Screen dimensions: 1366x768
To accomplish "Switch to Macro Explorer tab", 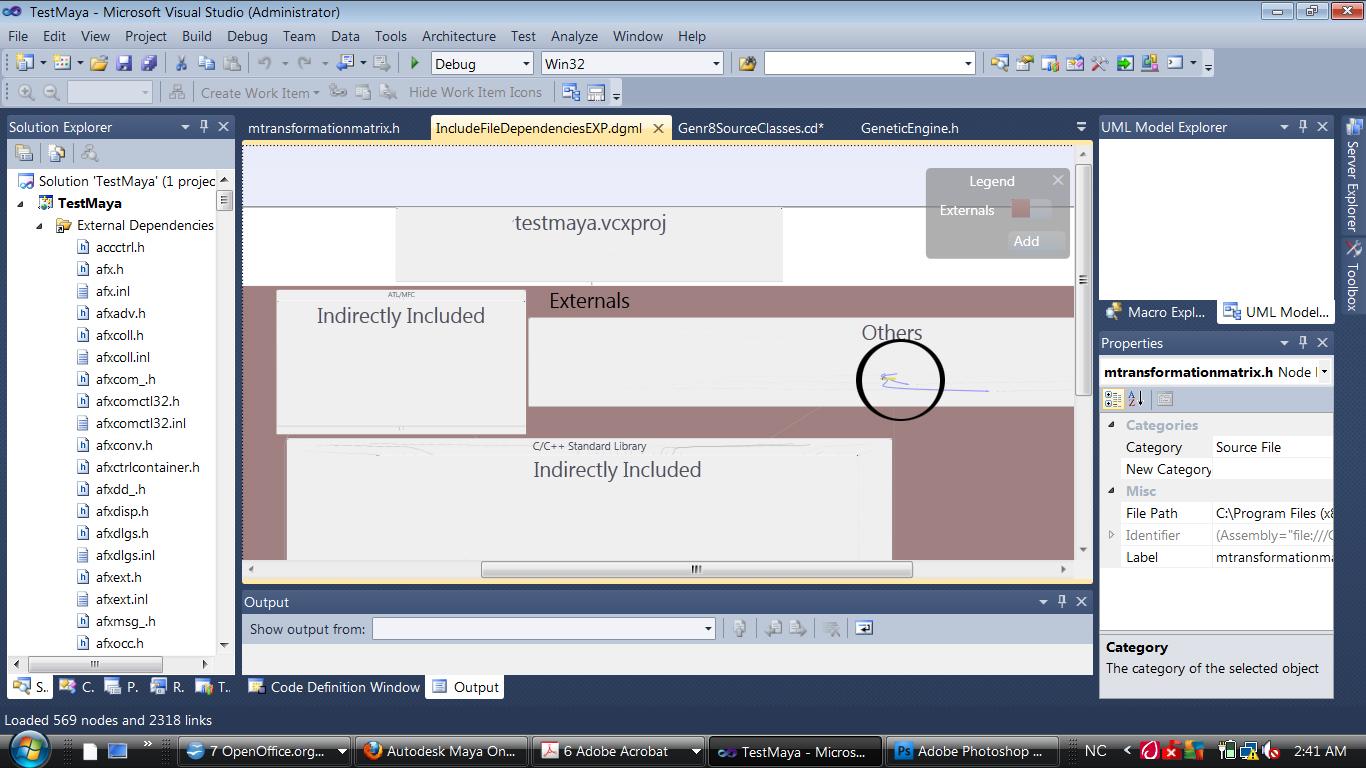I will click(1156, 312).
